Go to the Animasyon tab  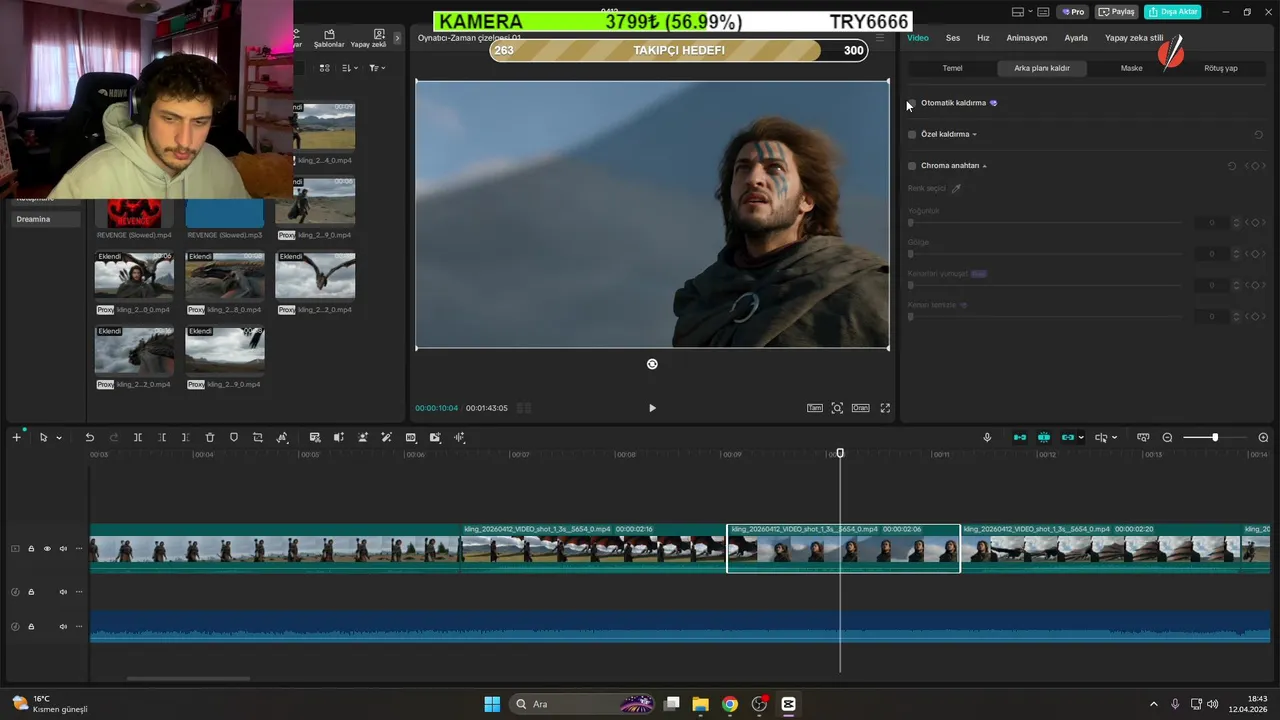(x=1027, y=38)
